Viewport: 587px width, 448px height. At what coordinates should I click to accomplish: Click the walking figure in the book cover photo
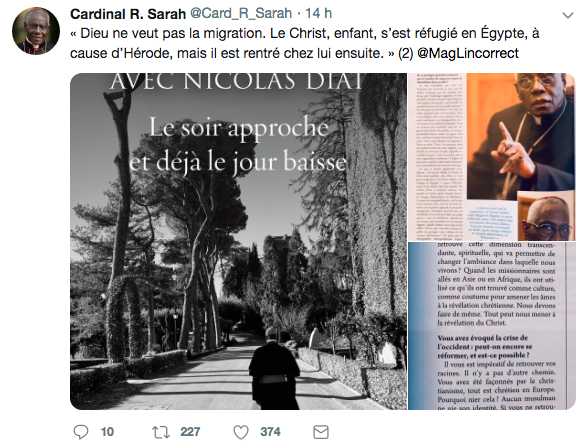(x=274, y=369)
